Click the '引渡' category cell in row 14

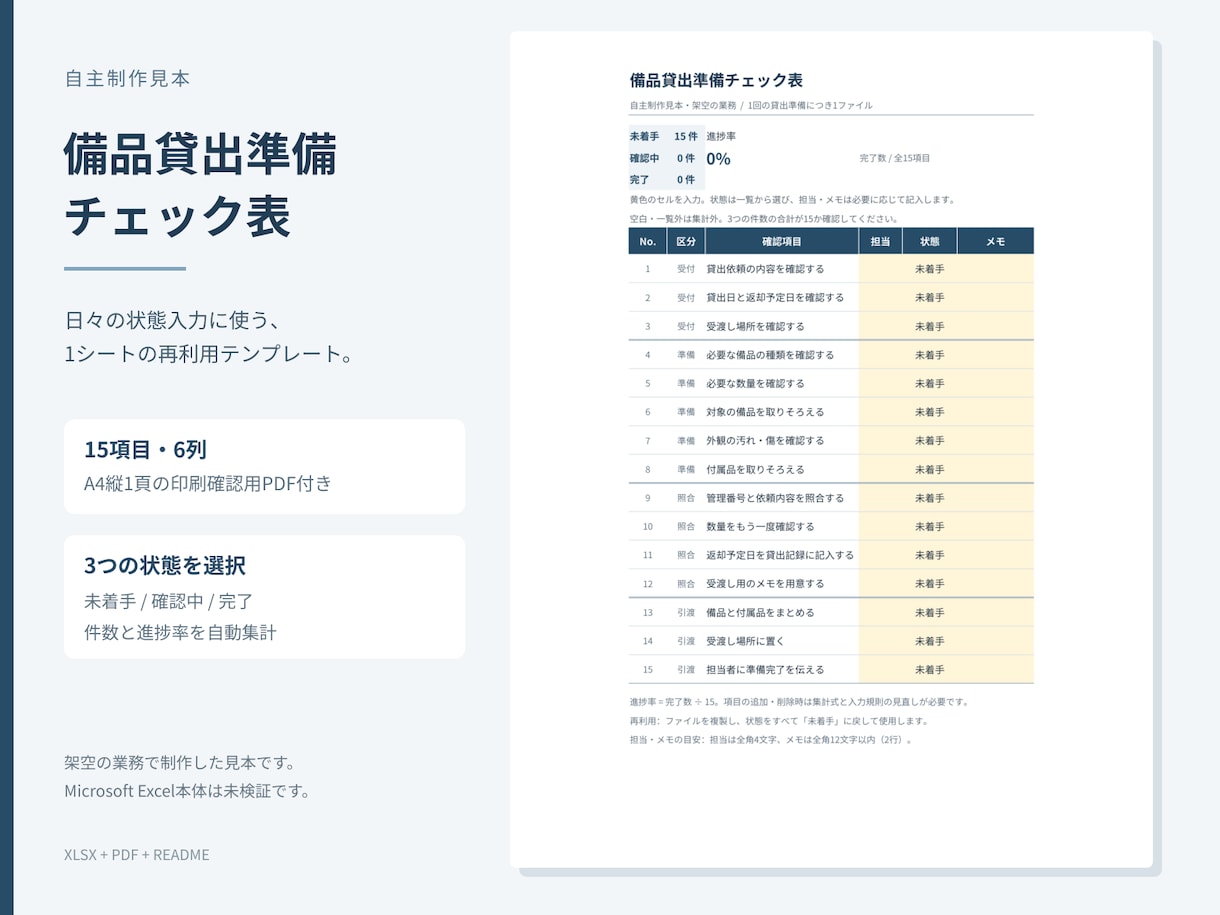686,641
